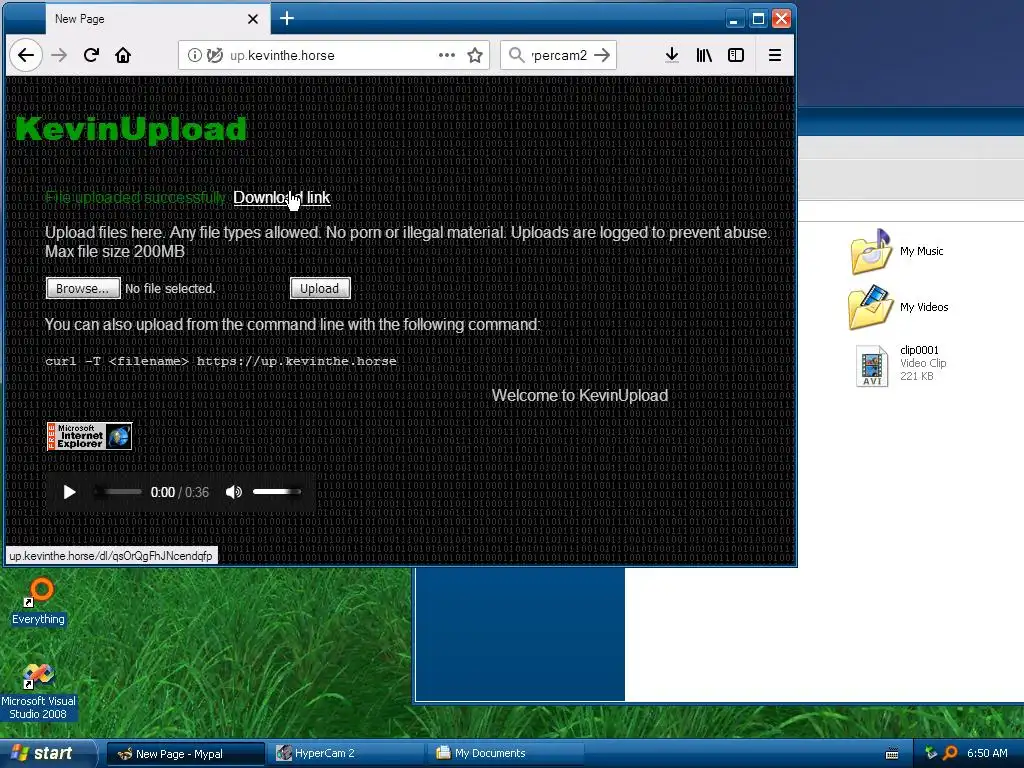Play the embedded audio clip
1024x768 pixels.
tap(69, 492)
